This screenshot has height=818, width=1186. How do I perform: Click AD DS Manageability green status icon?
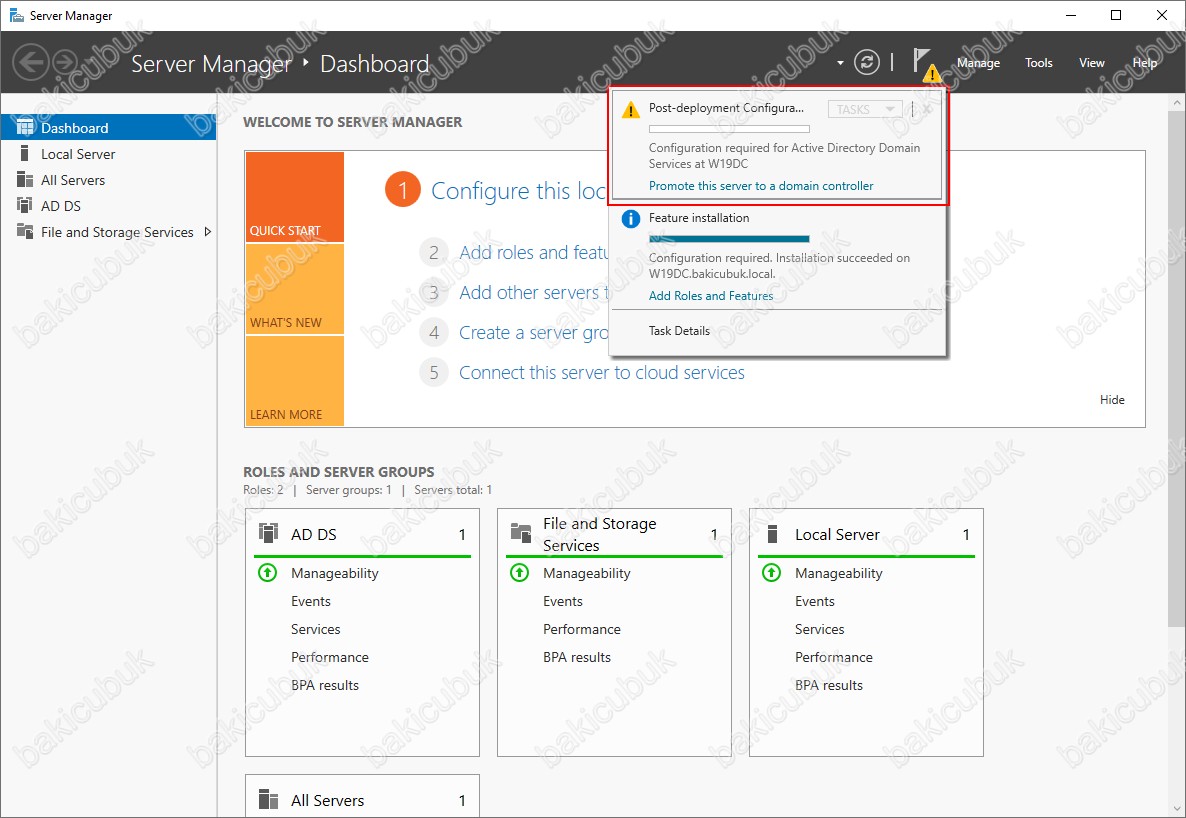tap(268, 573)
